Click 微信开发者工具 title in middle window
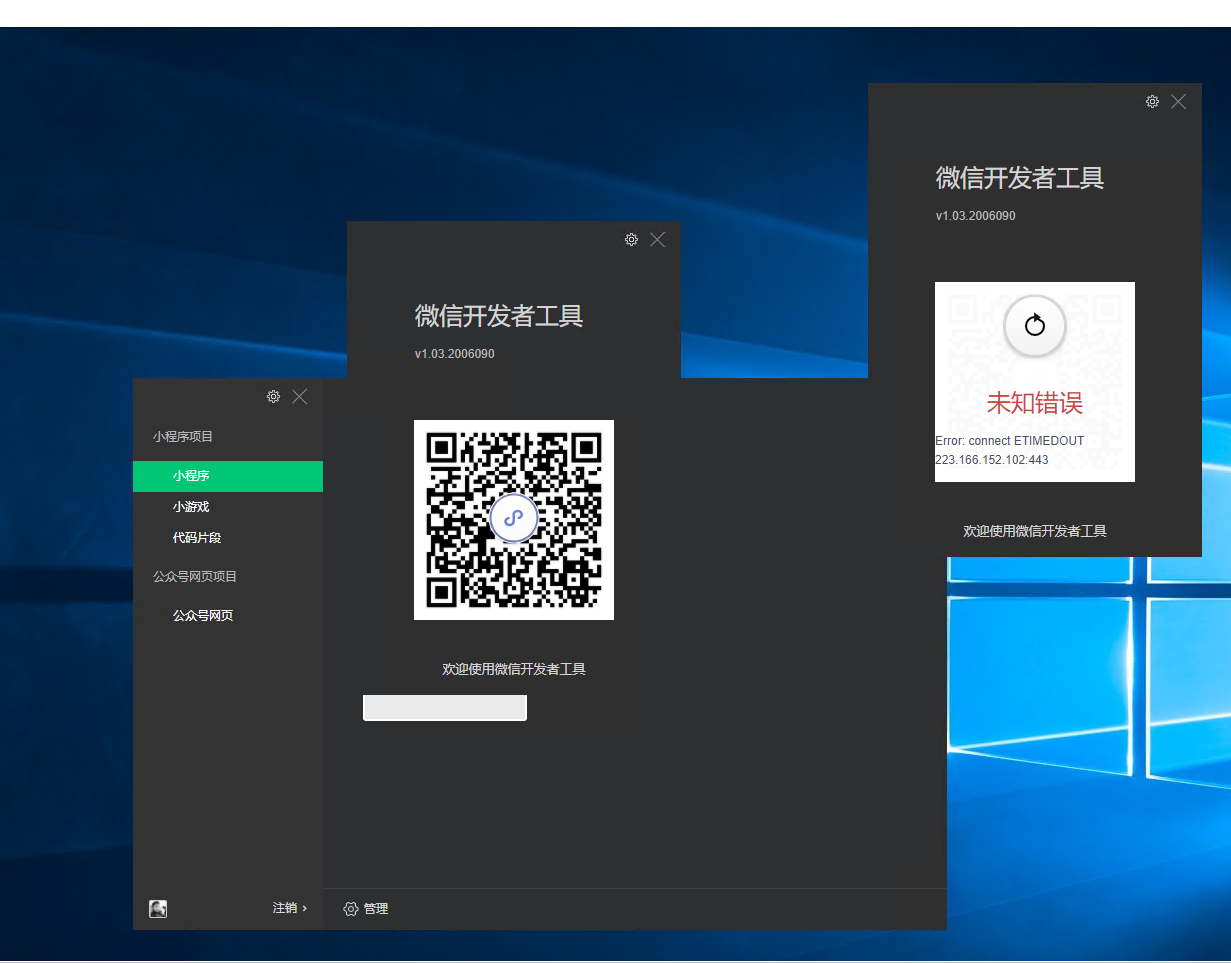The height and width of the screenshot is (963, 1231). click(x=499, y=317)
